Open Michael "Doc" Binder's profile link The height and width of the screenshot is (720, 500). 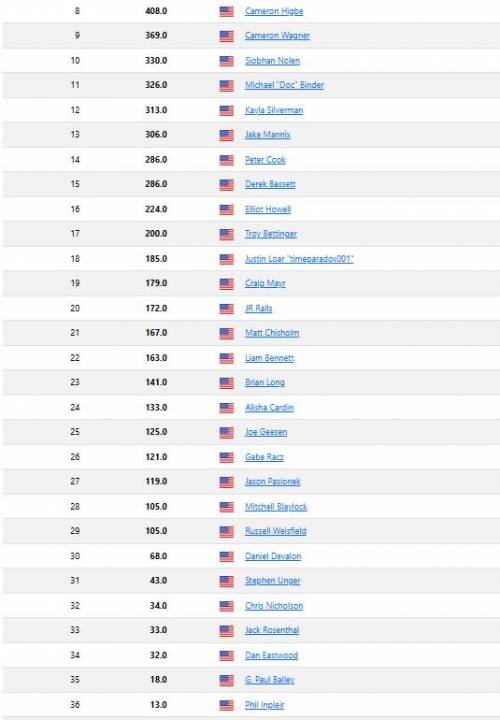coord(284,85)
